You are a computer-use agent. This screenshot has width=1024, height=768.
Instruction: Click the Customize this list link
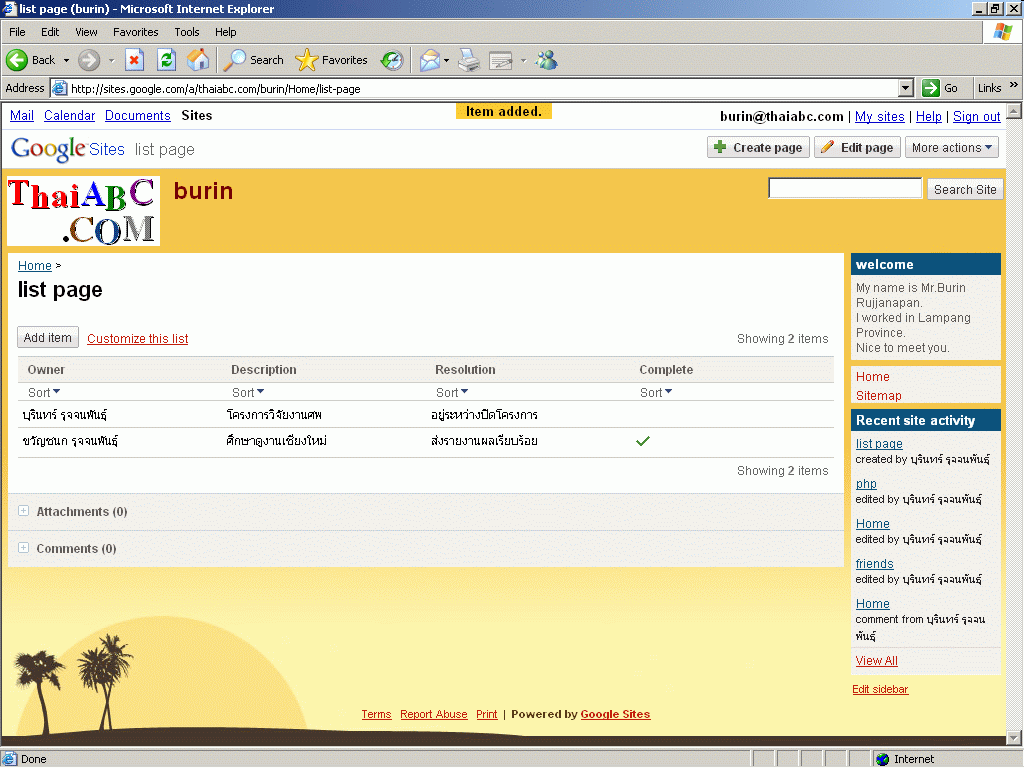[138, 339]
